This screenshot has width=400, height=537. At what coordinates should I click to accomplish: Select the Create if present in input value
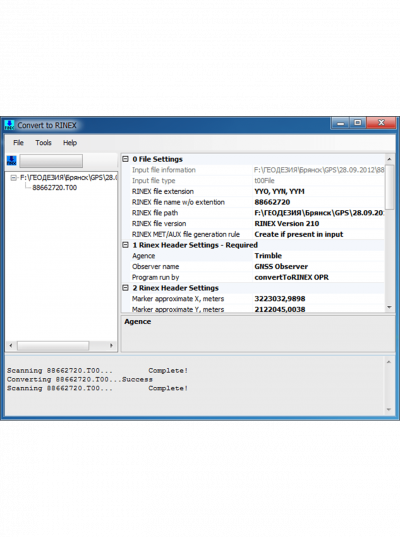[x=318, y=234]
